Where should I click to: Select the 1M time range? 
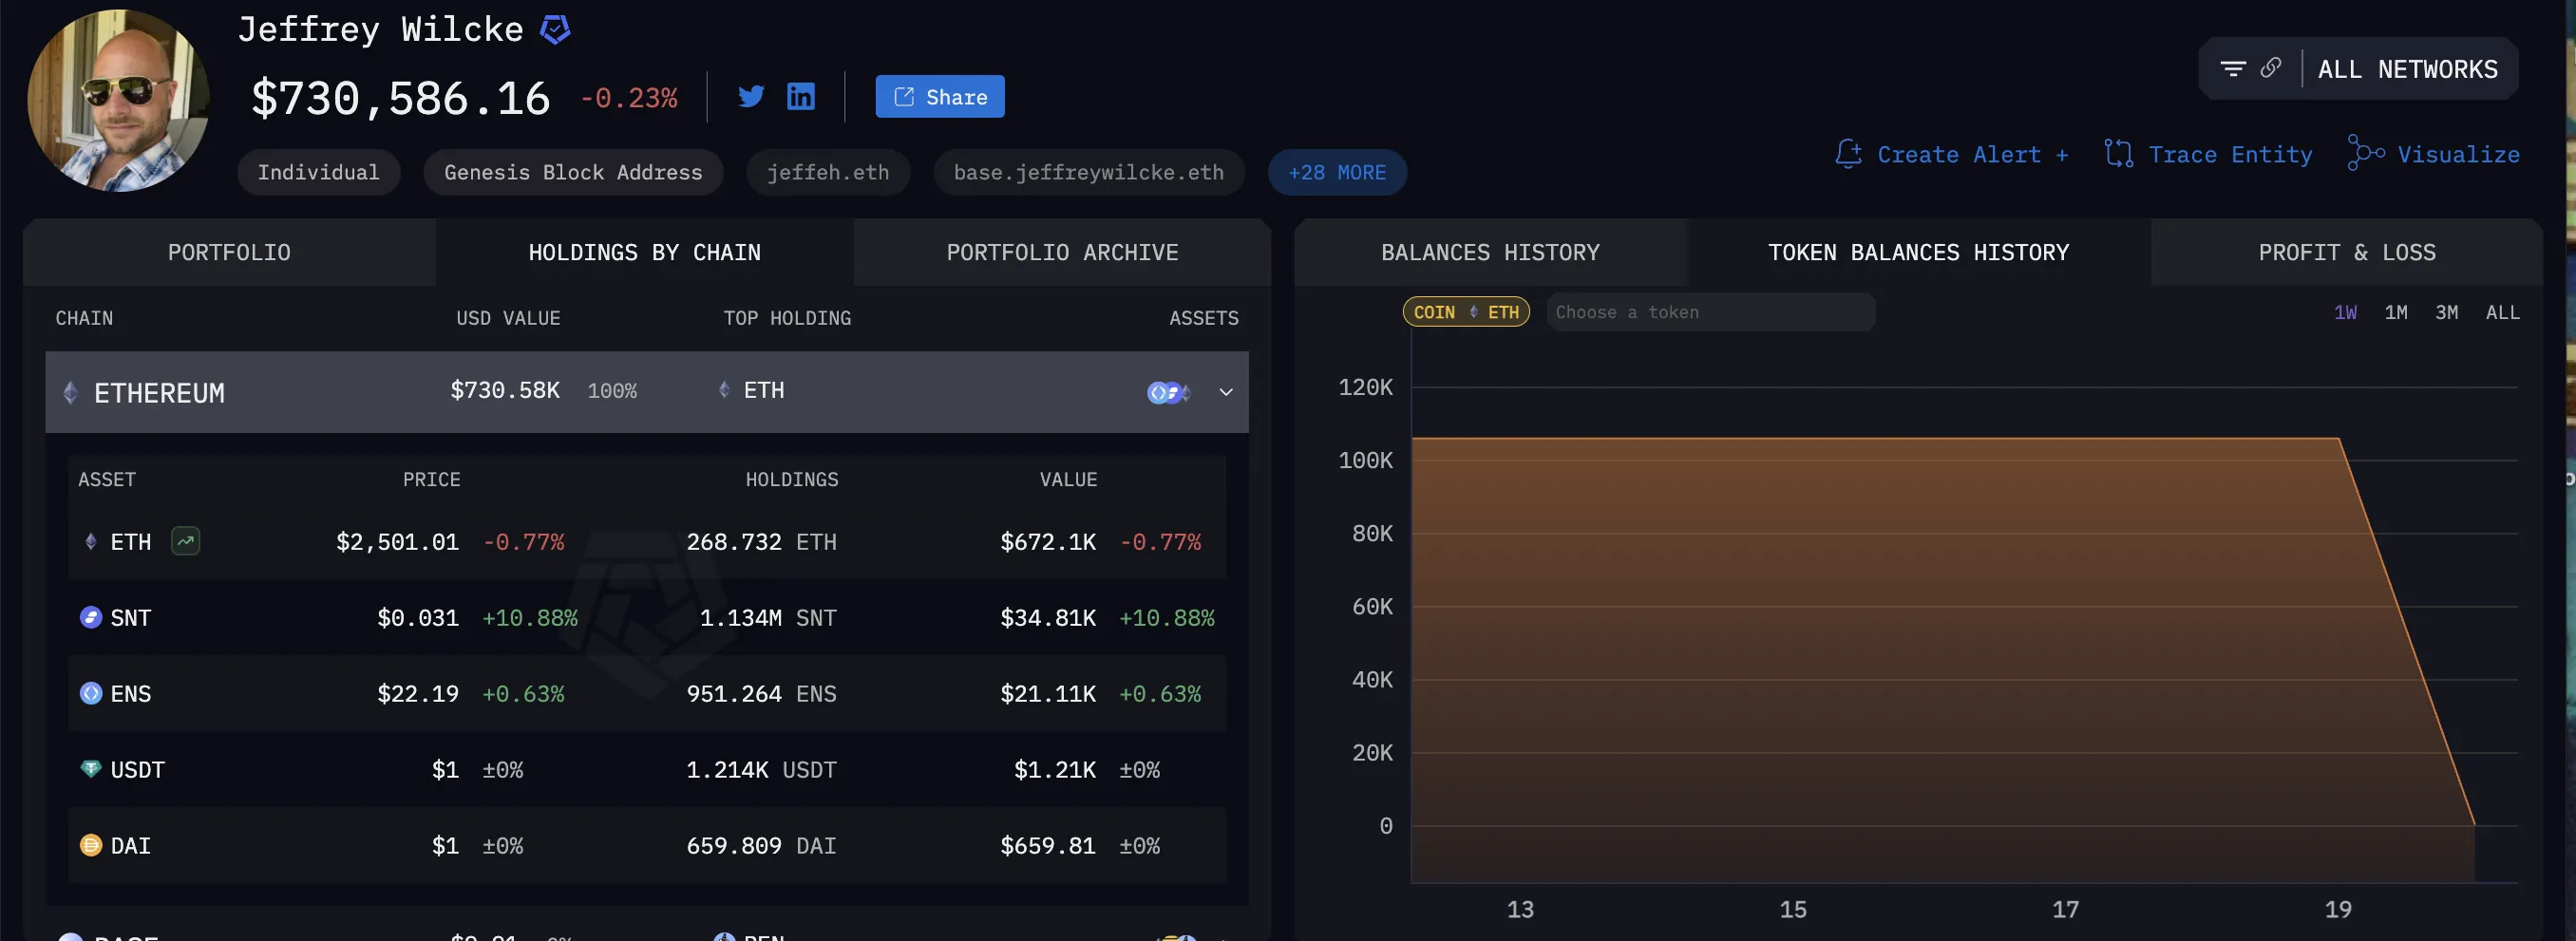click(2396, 313)
